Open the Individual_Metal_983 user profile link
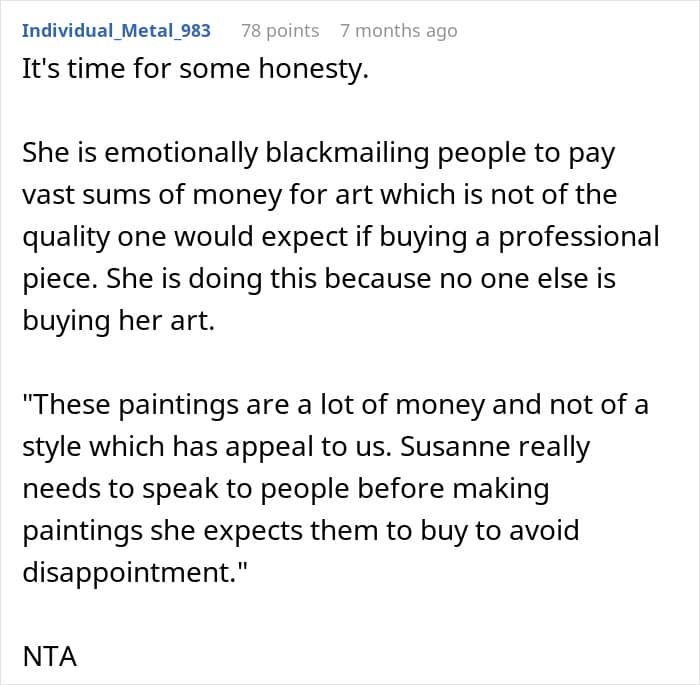This screenshot has height=685, width=700. point(116,30)
